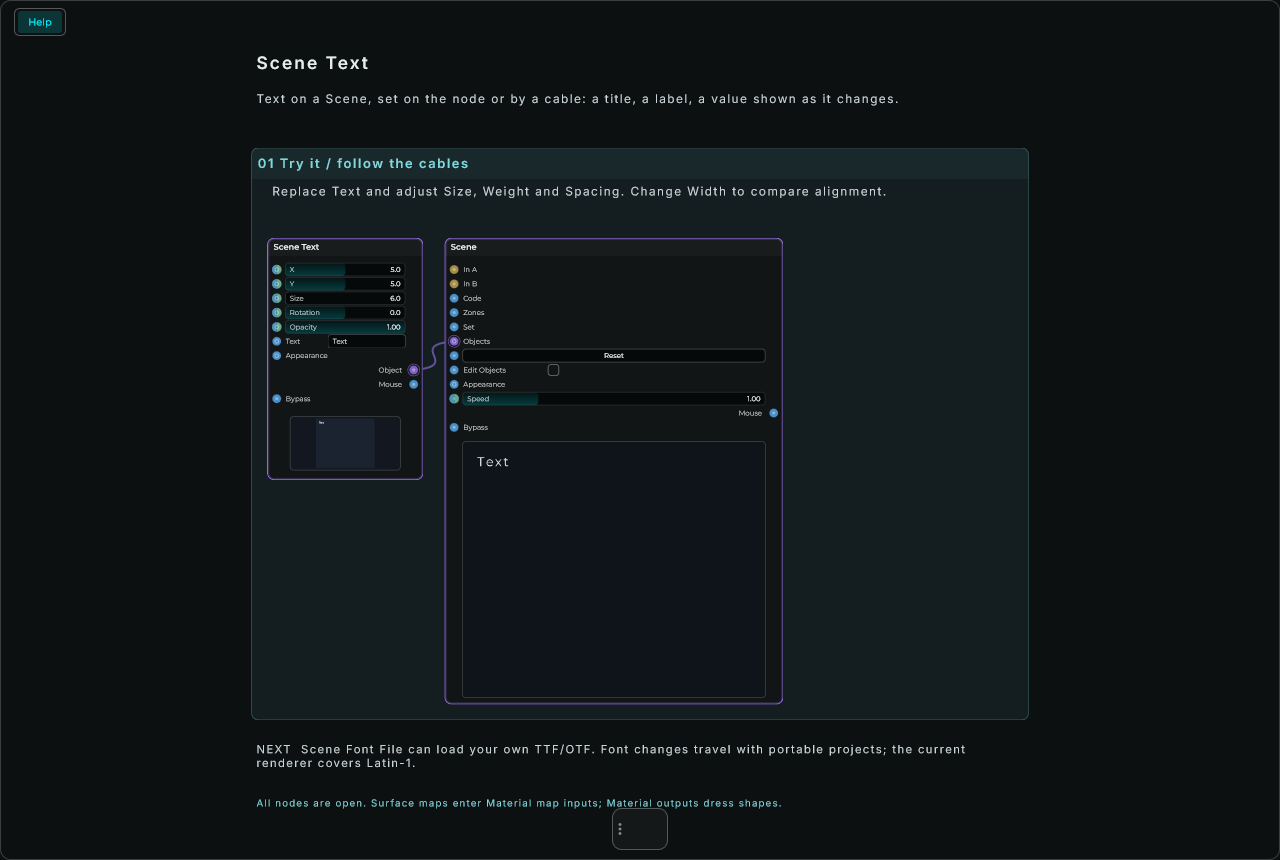Click the Text input field in Scene Text
The height and width of the screenshot is (860, 1280).
[367, 341]
